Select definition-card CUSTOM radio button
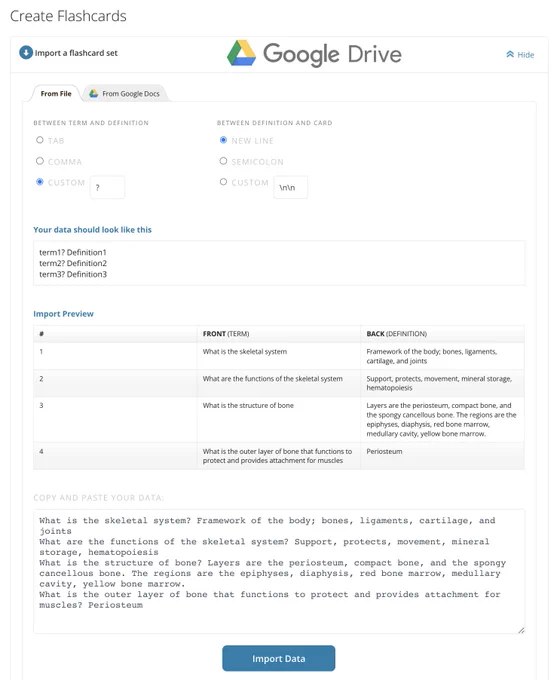This screenshot has height=680, width=560. (223, 182)
